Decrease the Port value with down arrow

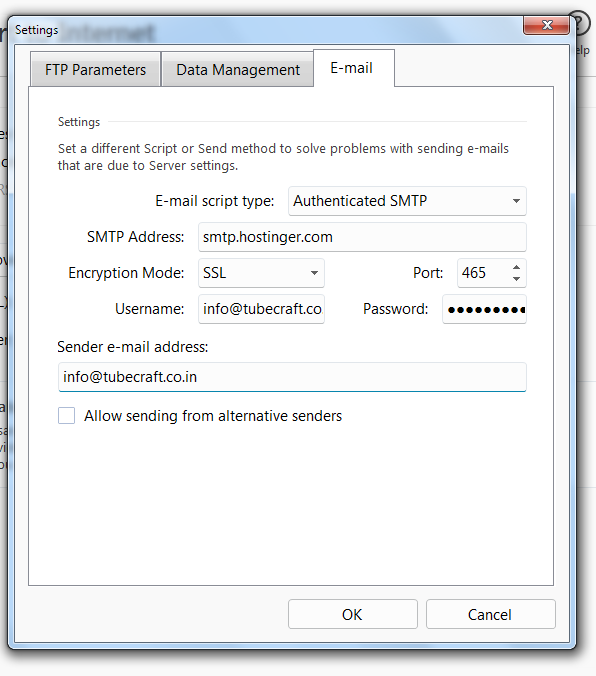tap(516, 279)
